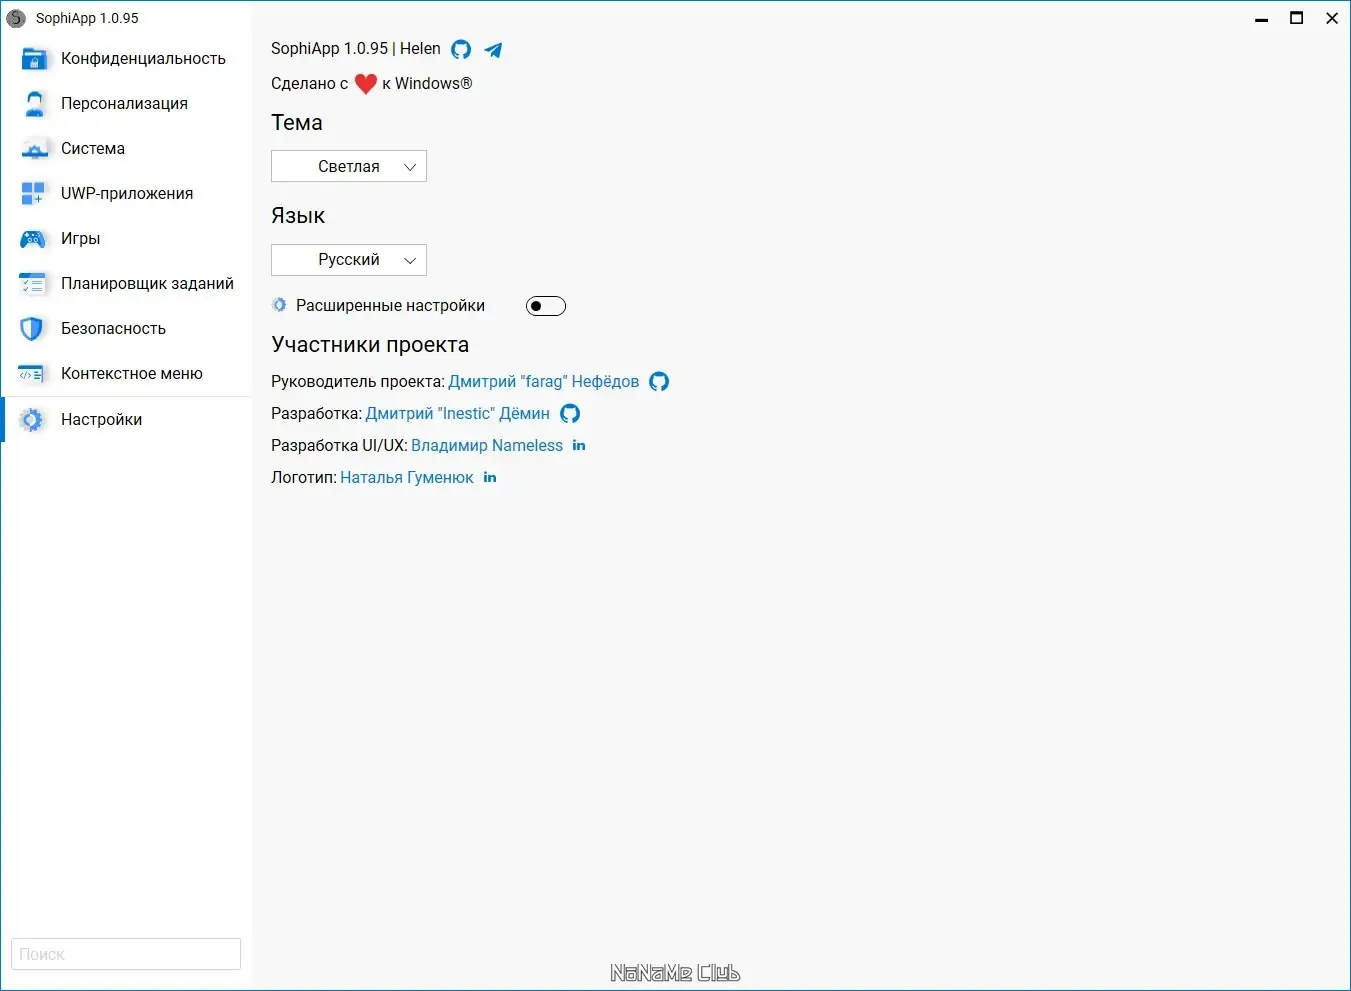Viewport: 1351px width, 991px height.
Task: Open LinkedIn icon next to Наталья Гуменюк
Action: tap(490, 478)
